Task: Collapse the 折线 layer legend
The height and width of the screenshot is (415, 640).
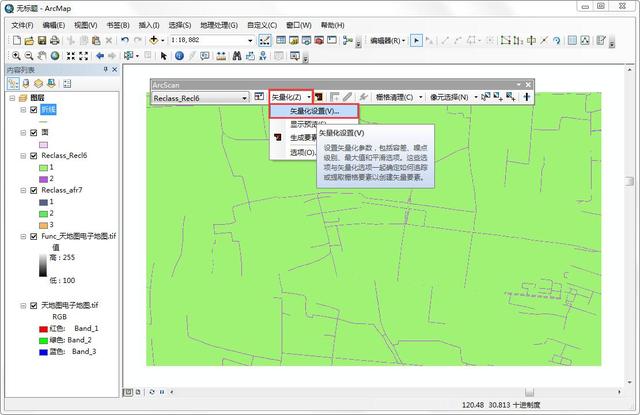Action: (x=23, y=110)
